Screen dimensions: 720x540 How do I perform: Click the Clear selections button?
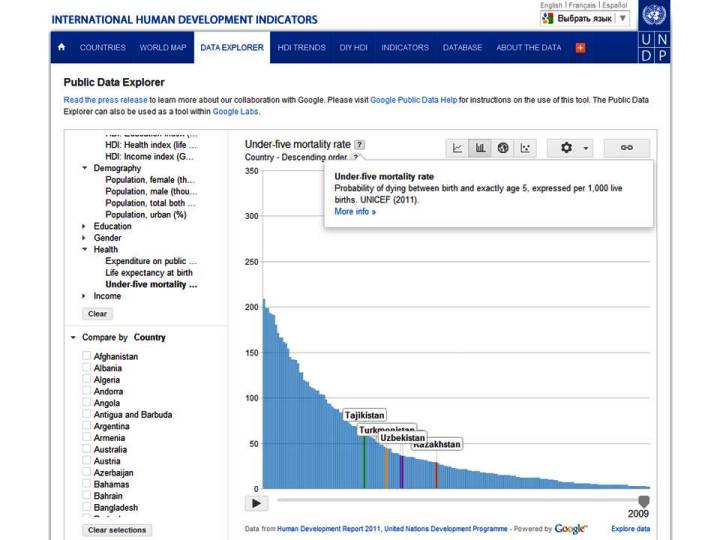[x=117, y=530]
